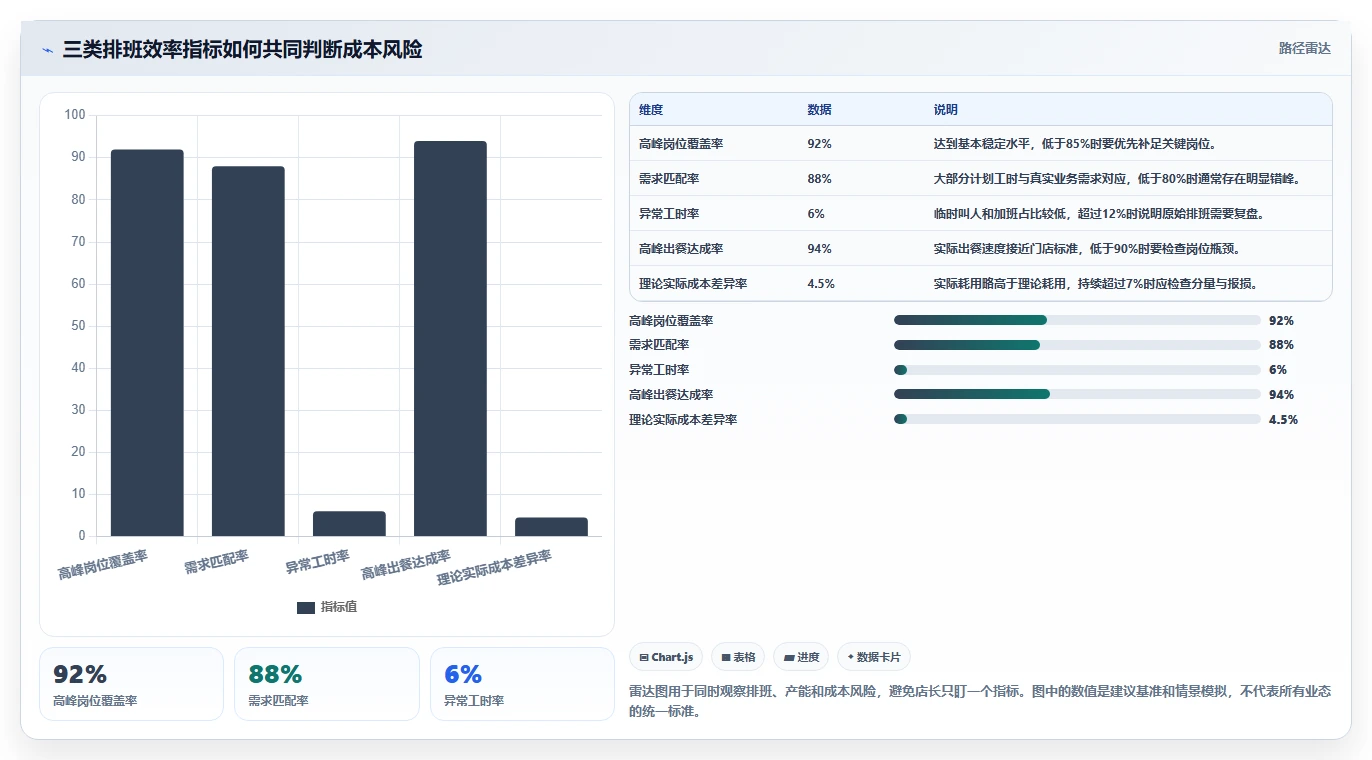This screenshot has height=760, width=1372.
Task: Click the 高峰岗位覆盖率 x-axis label
Action: coord(103,565)
